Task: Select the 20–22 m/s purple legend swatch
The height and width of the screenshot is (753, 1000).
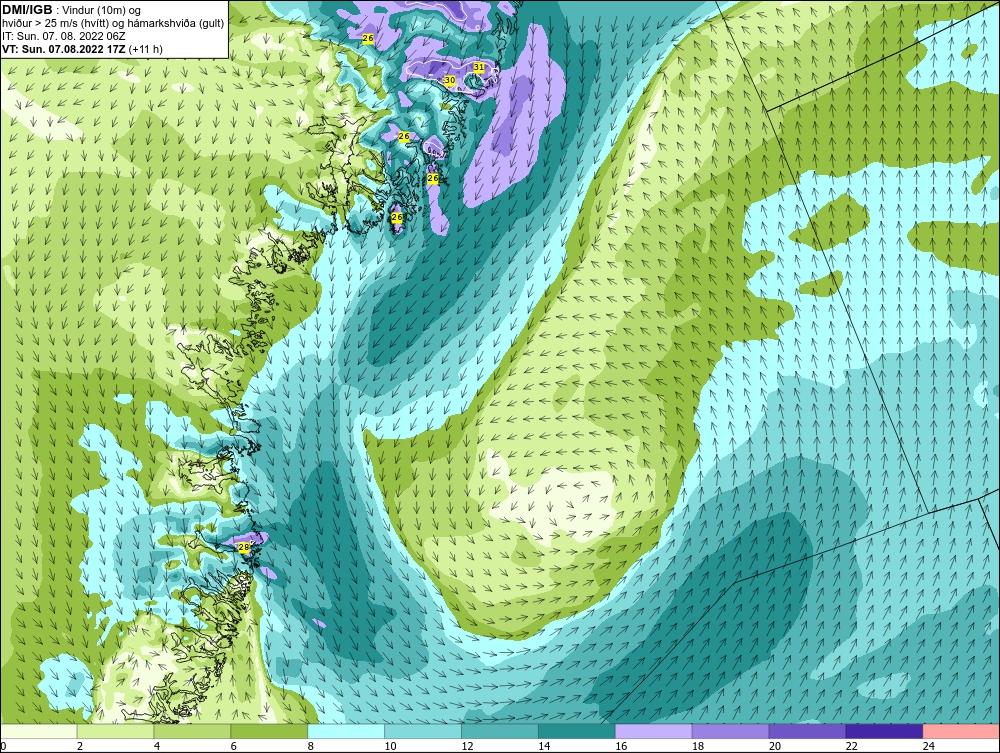Action: pyautogui.click(x=807, y=731)
